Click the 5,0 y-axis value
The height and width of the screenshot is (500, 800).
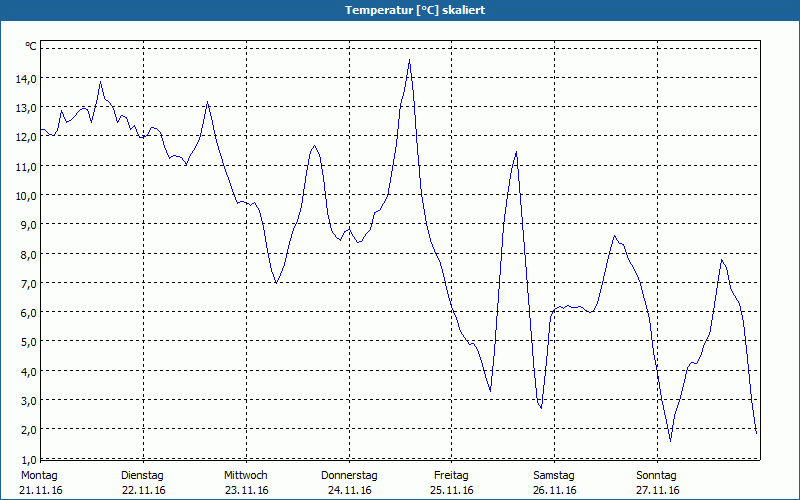[28, 342]
